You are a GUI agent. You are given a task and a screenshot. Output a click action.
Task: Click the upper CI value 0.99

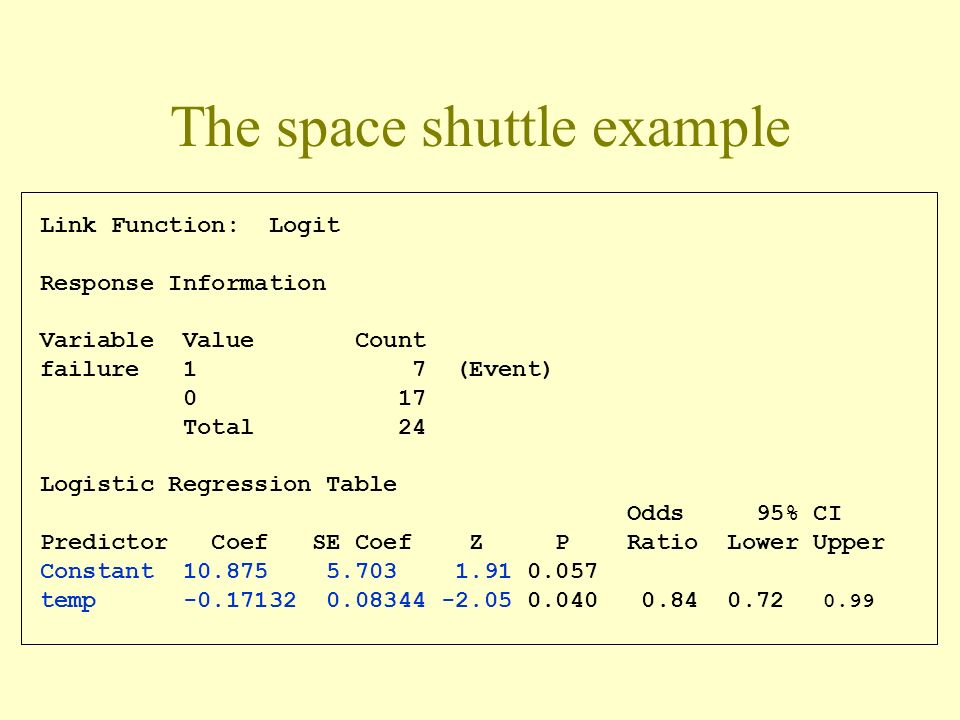(849, 601)
